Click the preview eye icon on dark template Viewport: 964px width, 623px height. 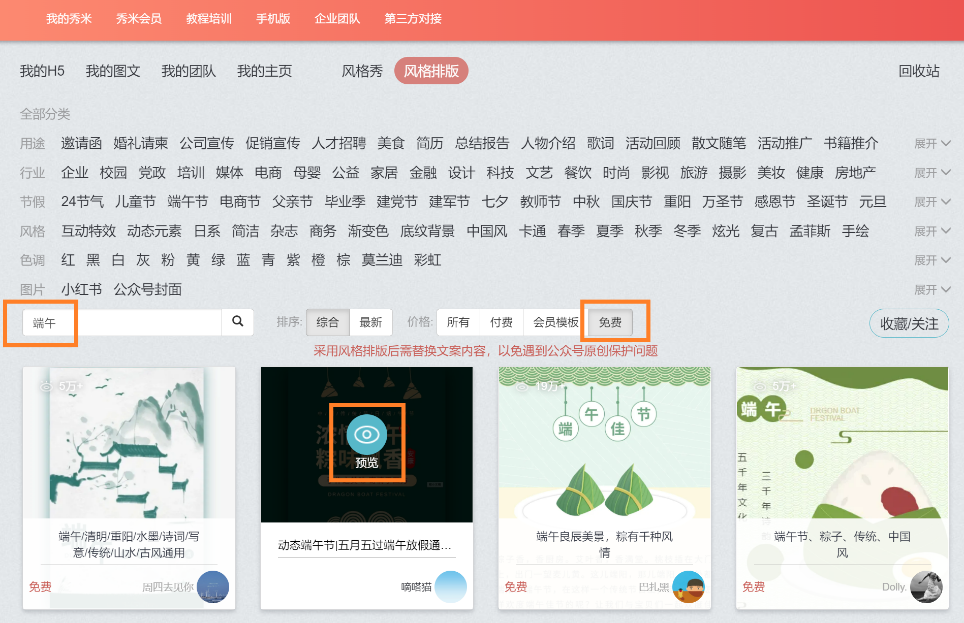(x=366, y=436)
